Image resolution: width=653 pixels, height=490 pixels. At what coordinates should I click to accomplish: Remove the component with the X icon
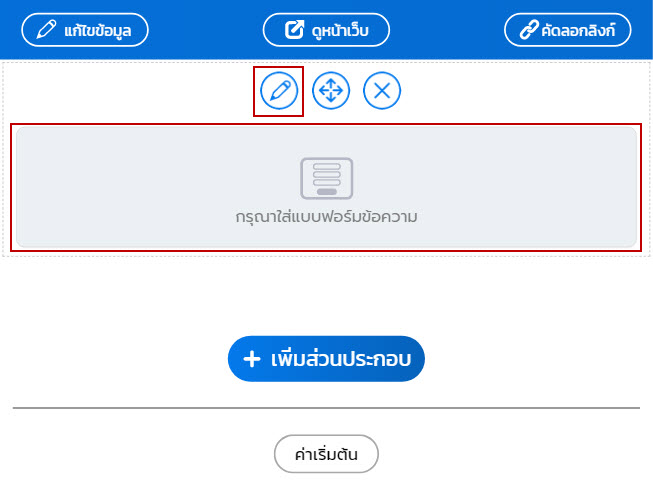(x=382, y=90)
